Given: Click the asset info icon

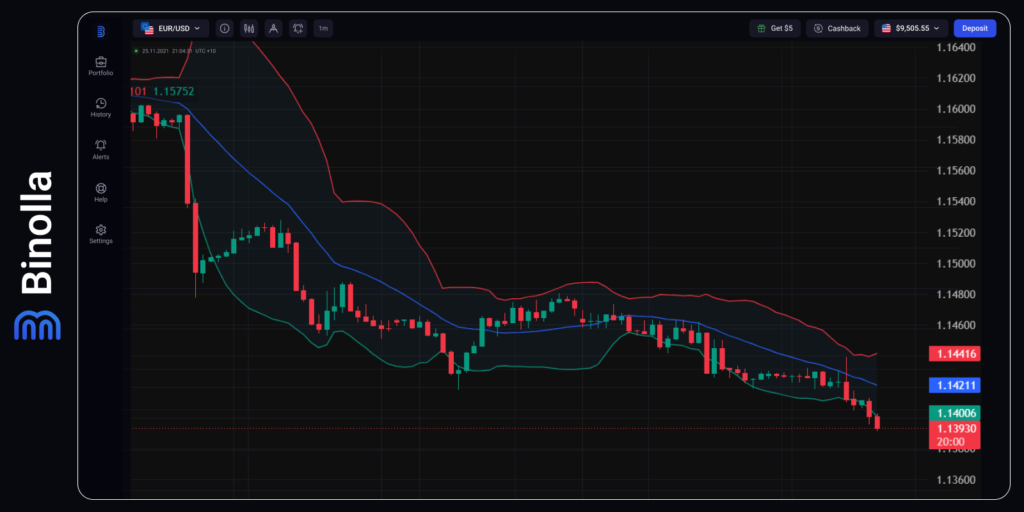Looking at the screenshot, I should pos(225,28).
